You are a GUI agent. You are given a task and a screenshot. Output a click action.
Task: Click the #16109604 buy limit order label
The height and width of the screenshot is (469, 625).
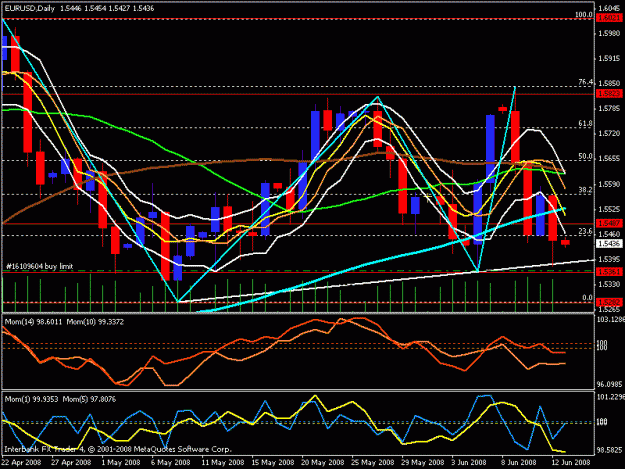pos(39,266)
